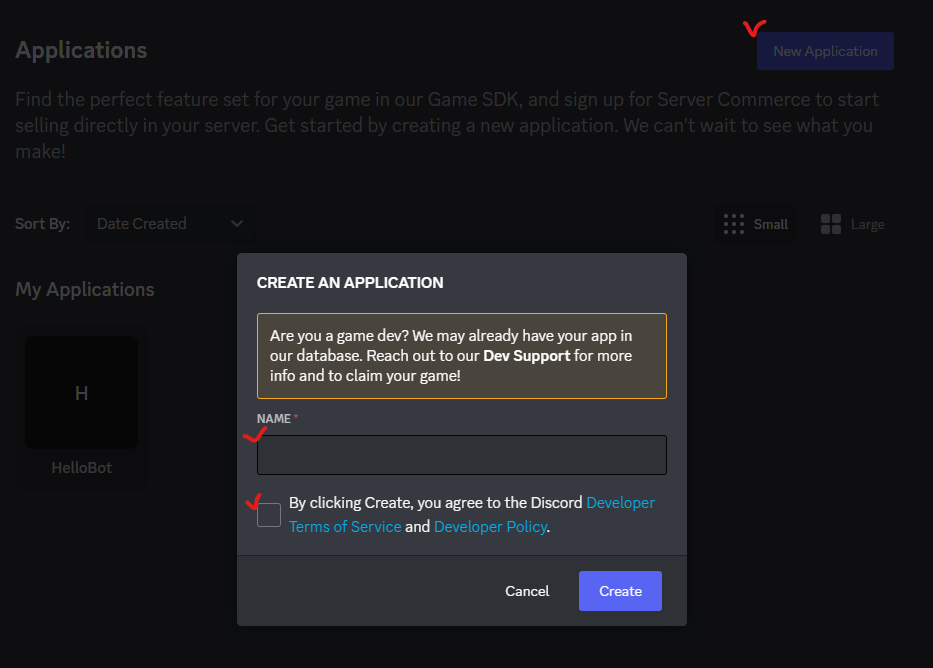Viewport: 933px width, 668px height.
Task: Click the Sort By label
Action: pos(42,224)
